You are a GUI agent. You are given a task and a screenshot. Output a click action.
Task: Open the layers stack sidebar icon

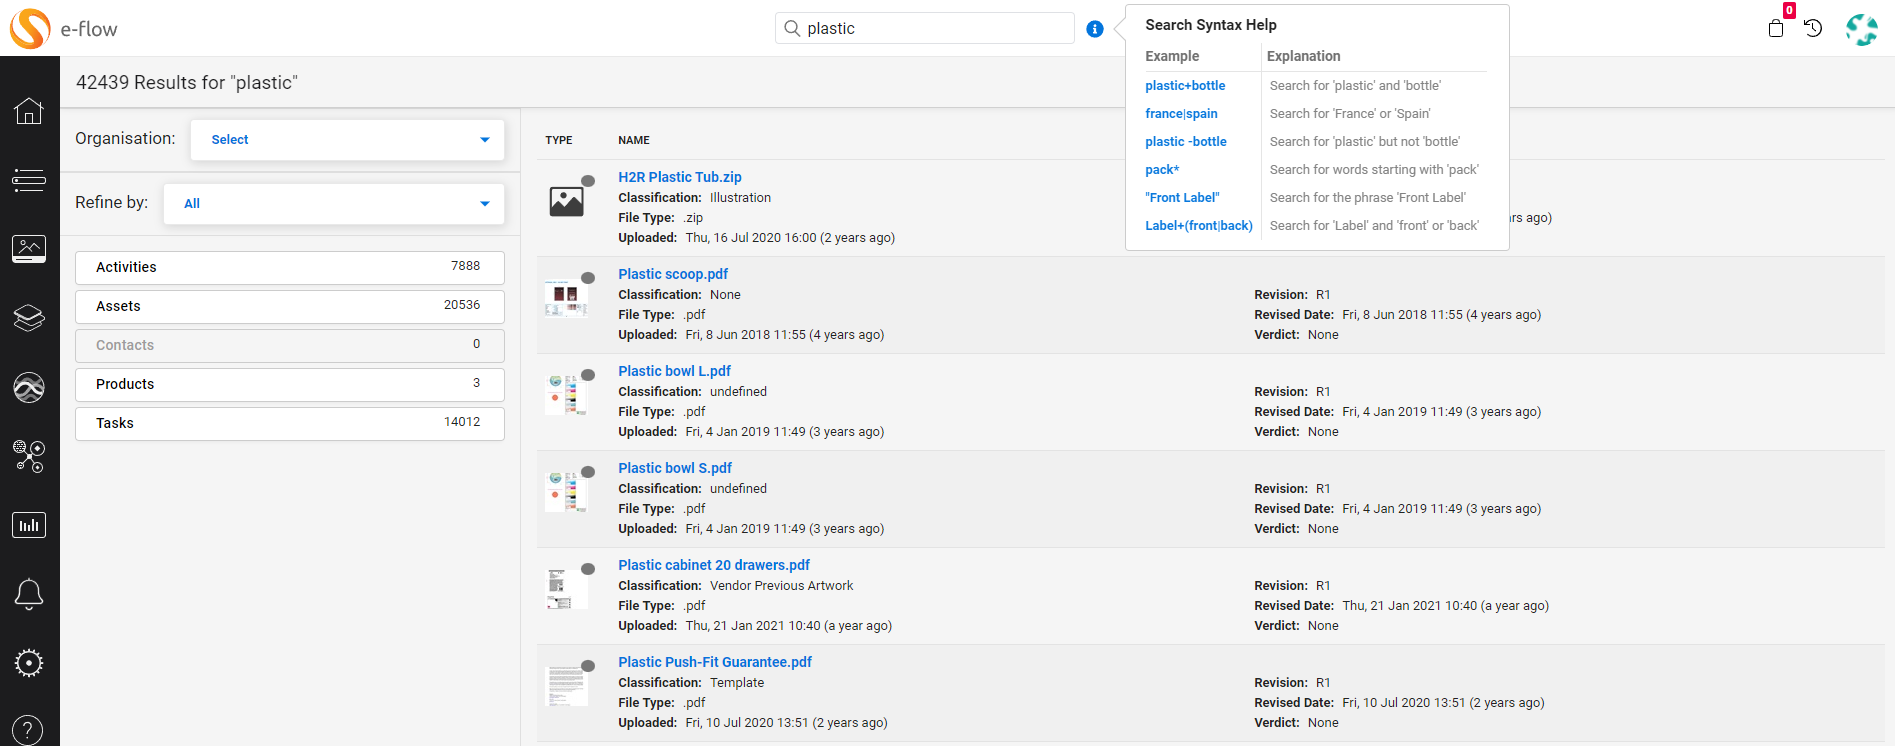(x=29, y=318)
